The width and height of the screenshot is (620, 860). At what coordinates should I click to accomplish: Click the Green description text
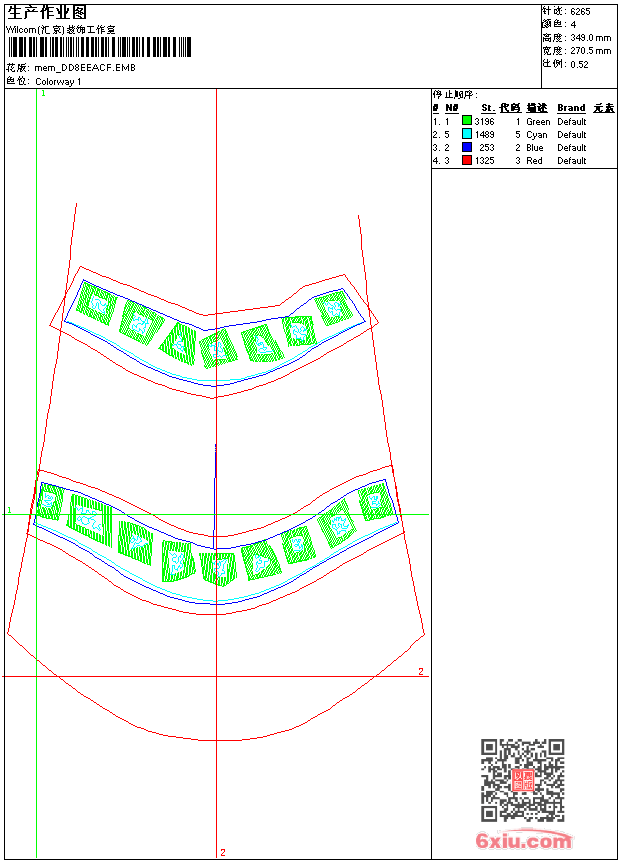[x=538, y=122]
